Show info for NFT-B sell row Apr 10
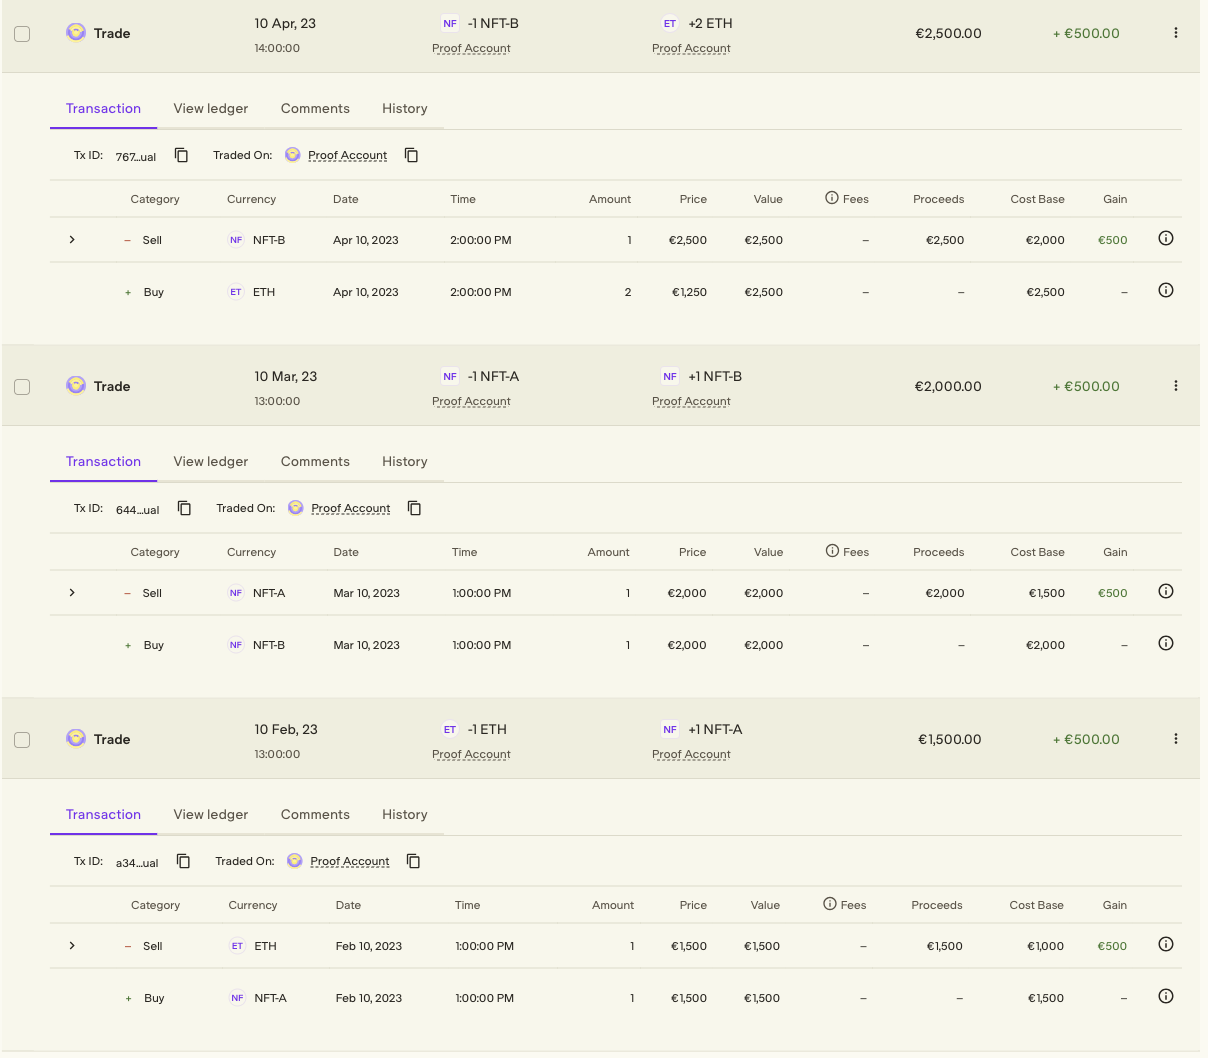Screen dimensions: 1208x1058 pos(1166,238)
